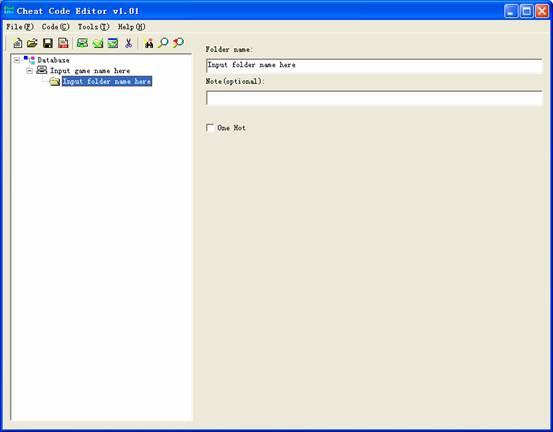Click the blue-topped green code icon
This screenshot has width=553, height=432.
pos(113,43)
